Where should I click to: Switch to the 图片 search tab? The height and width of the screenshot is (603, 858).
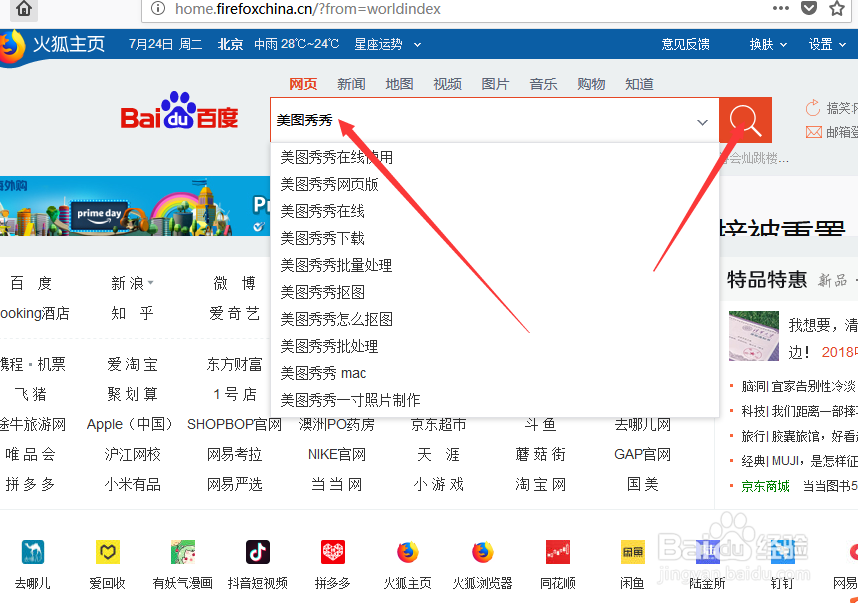click(x=495, y=84)
